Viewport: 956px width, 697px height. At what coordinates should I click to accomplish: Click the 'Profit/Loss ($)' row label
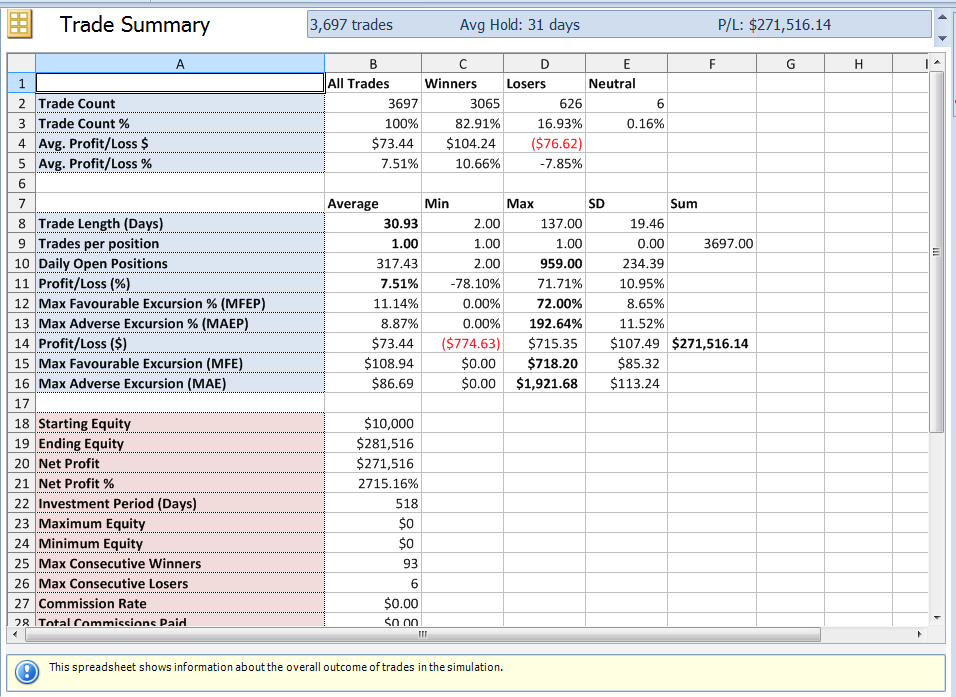click(180, 344)
